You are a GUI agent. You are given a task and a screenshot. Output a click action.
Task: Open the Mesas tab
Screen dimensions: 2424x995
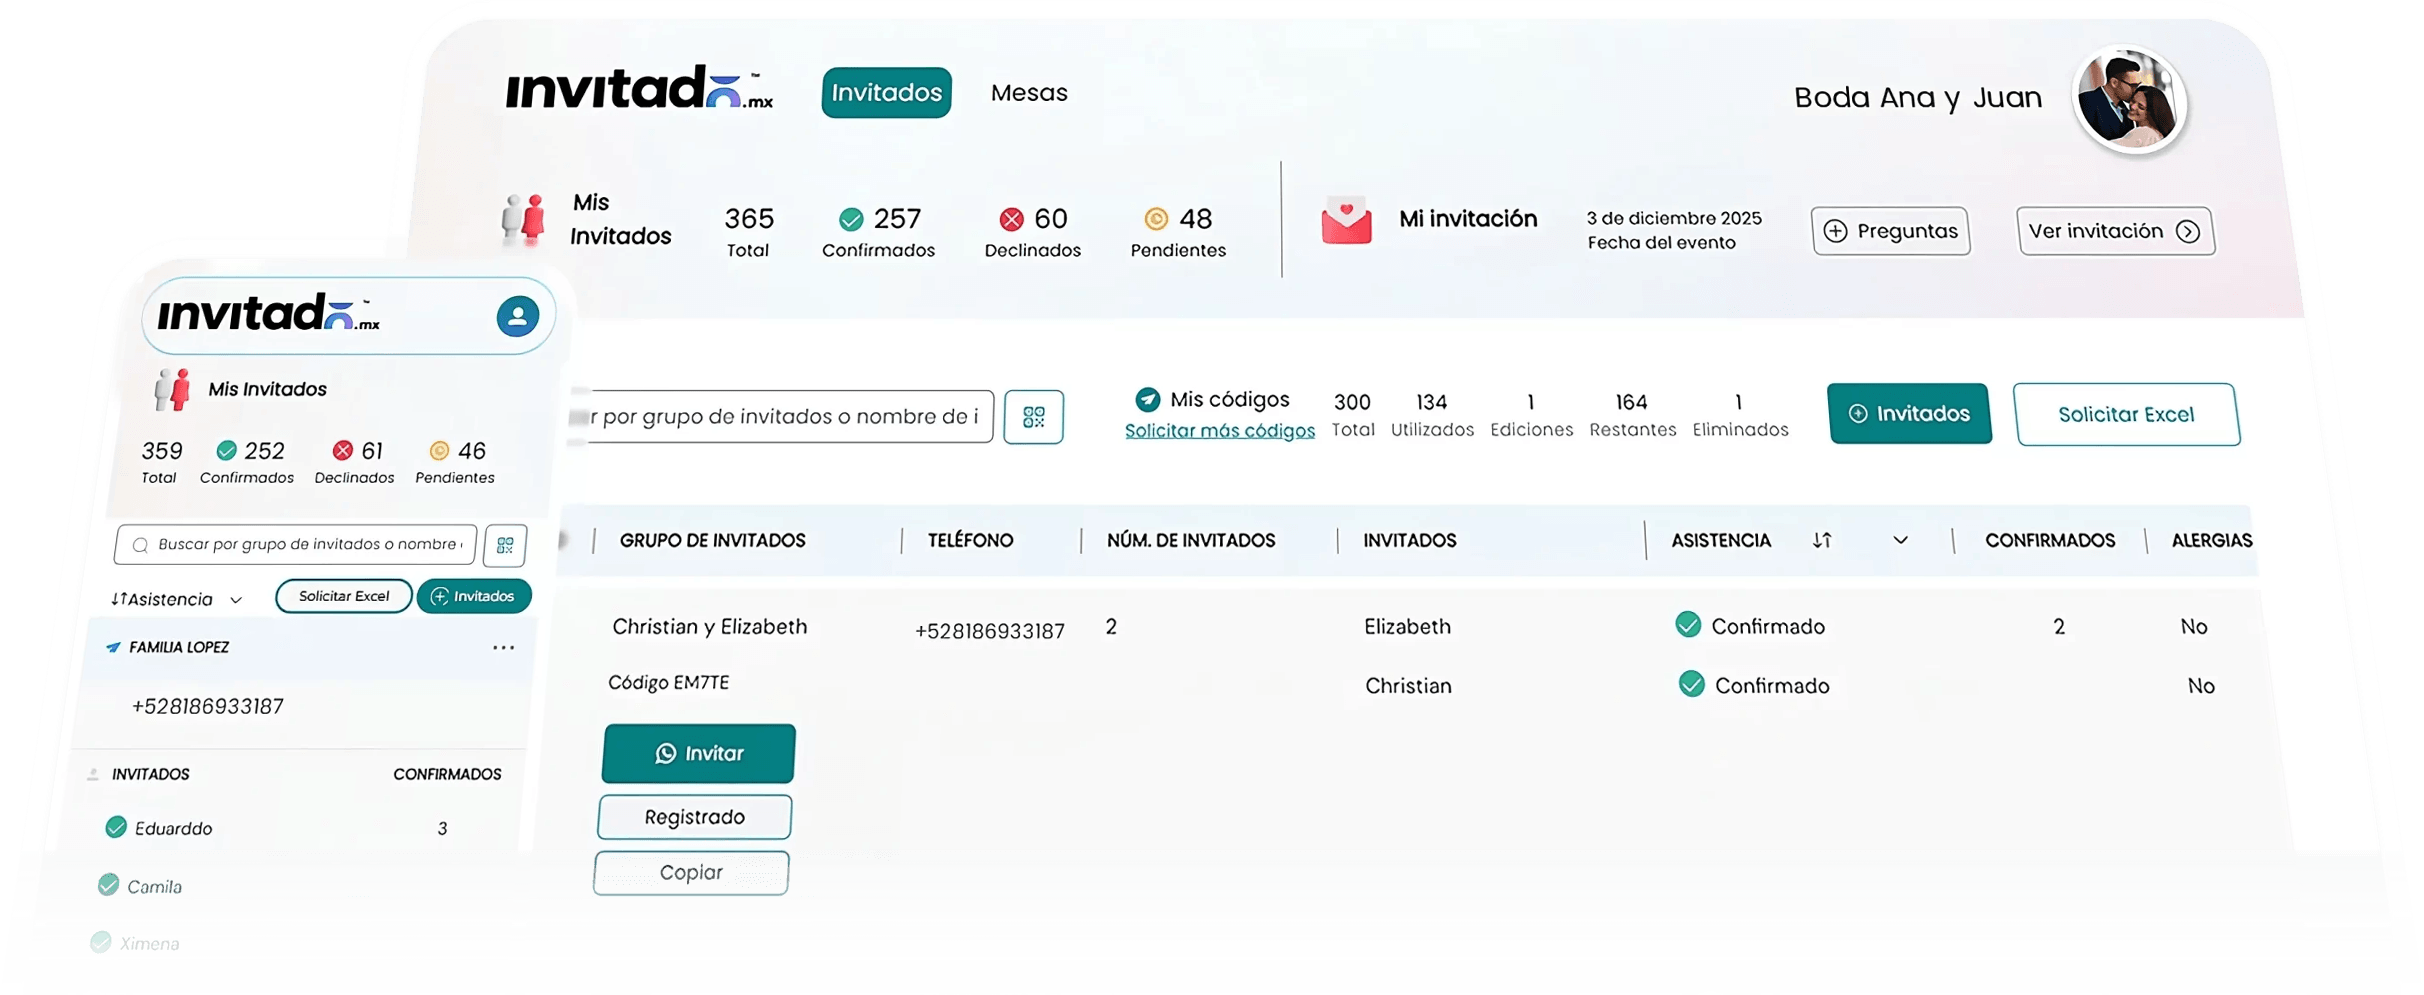(x=1029, y=93)
